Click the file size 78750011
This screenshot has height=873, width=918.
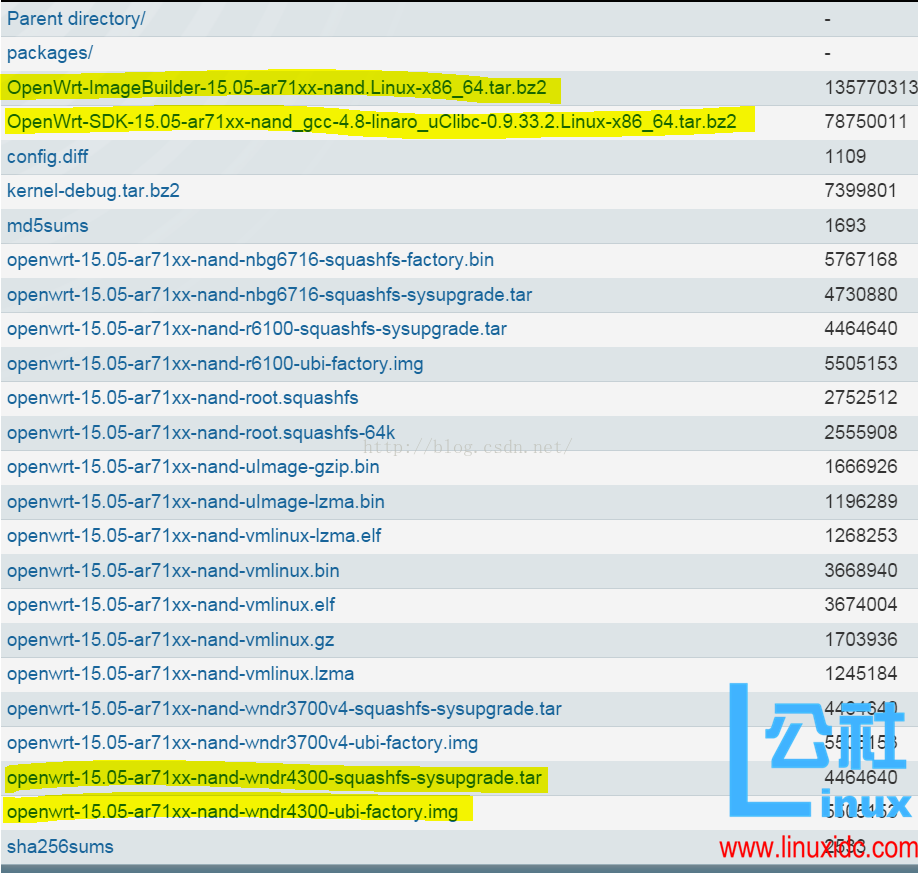866,122
